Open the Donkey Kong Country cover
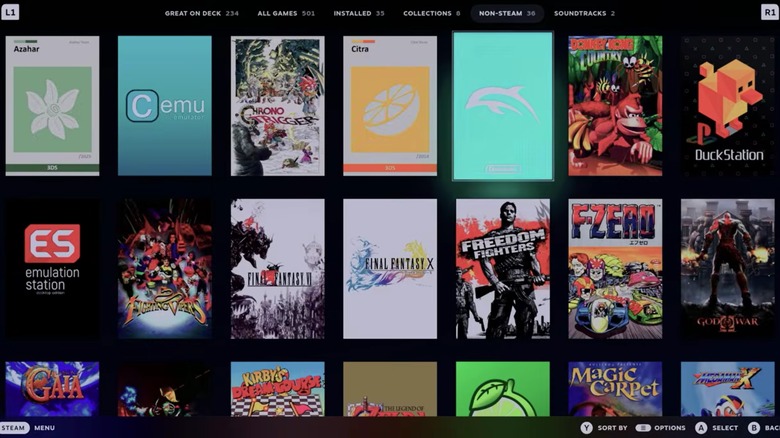 tap(615, 106)
